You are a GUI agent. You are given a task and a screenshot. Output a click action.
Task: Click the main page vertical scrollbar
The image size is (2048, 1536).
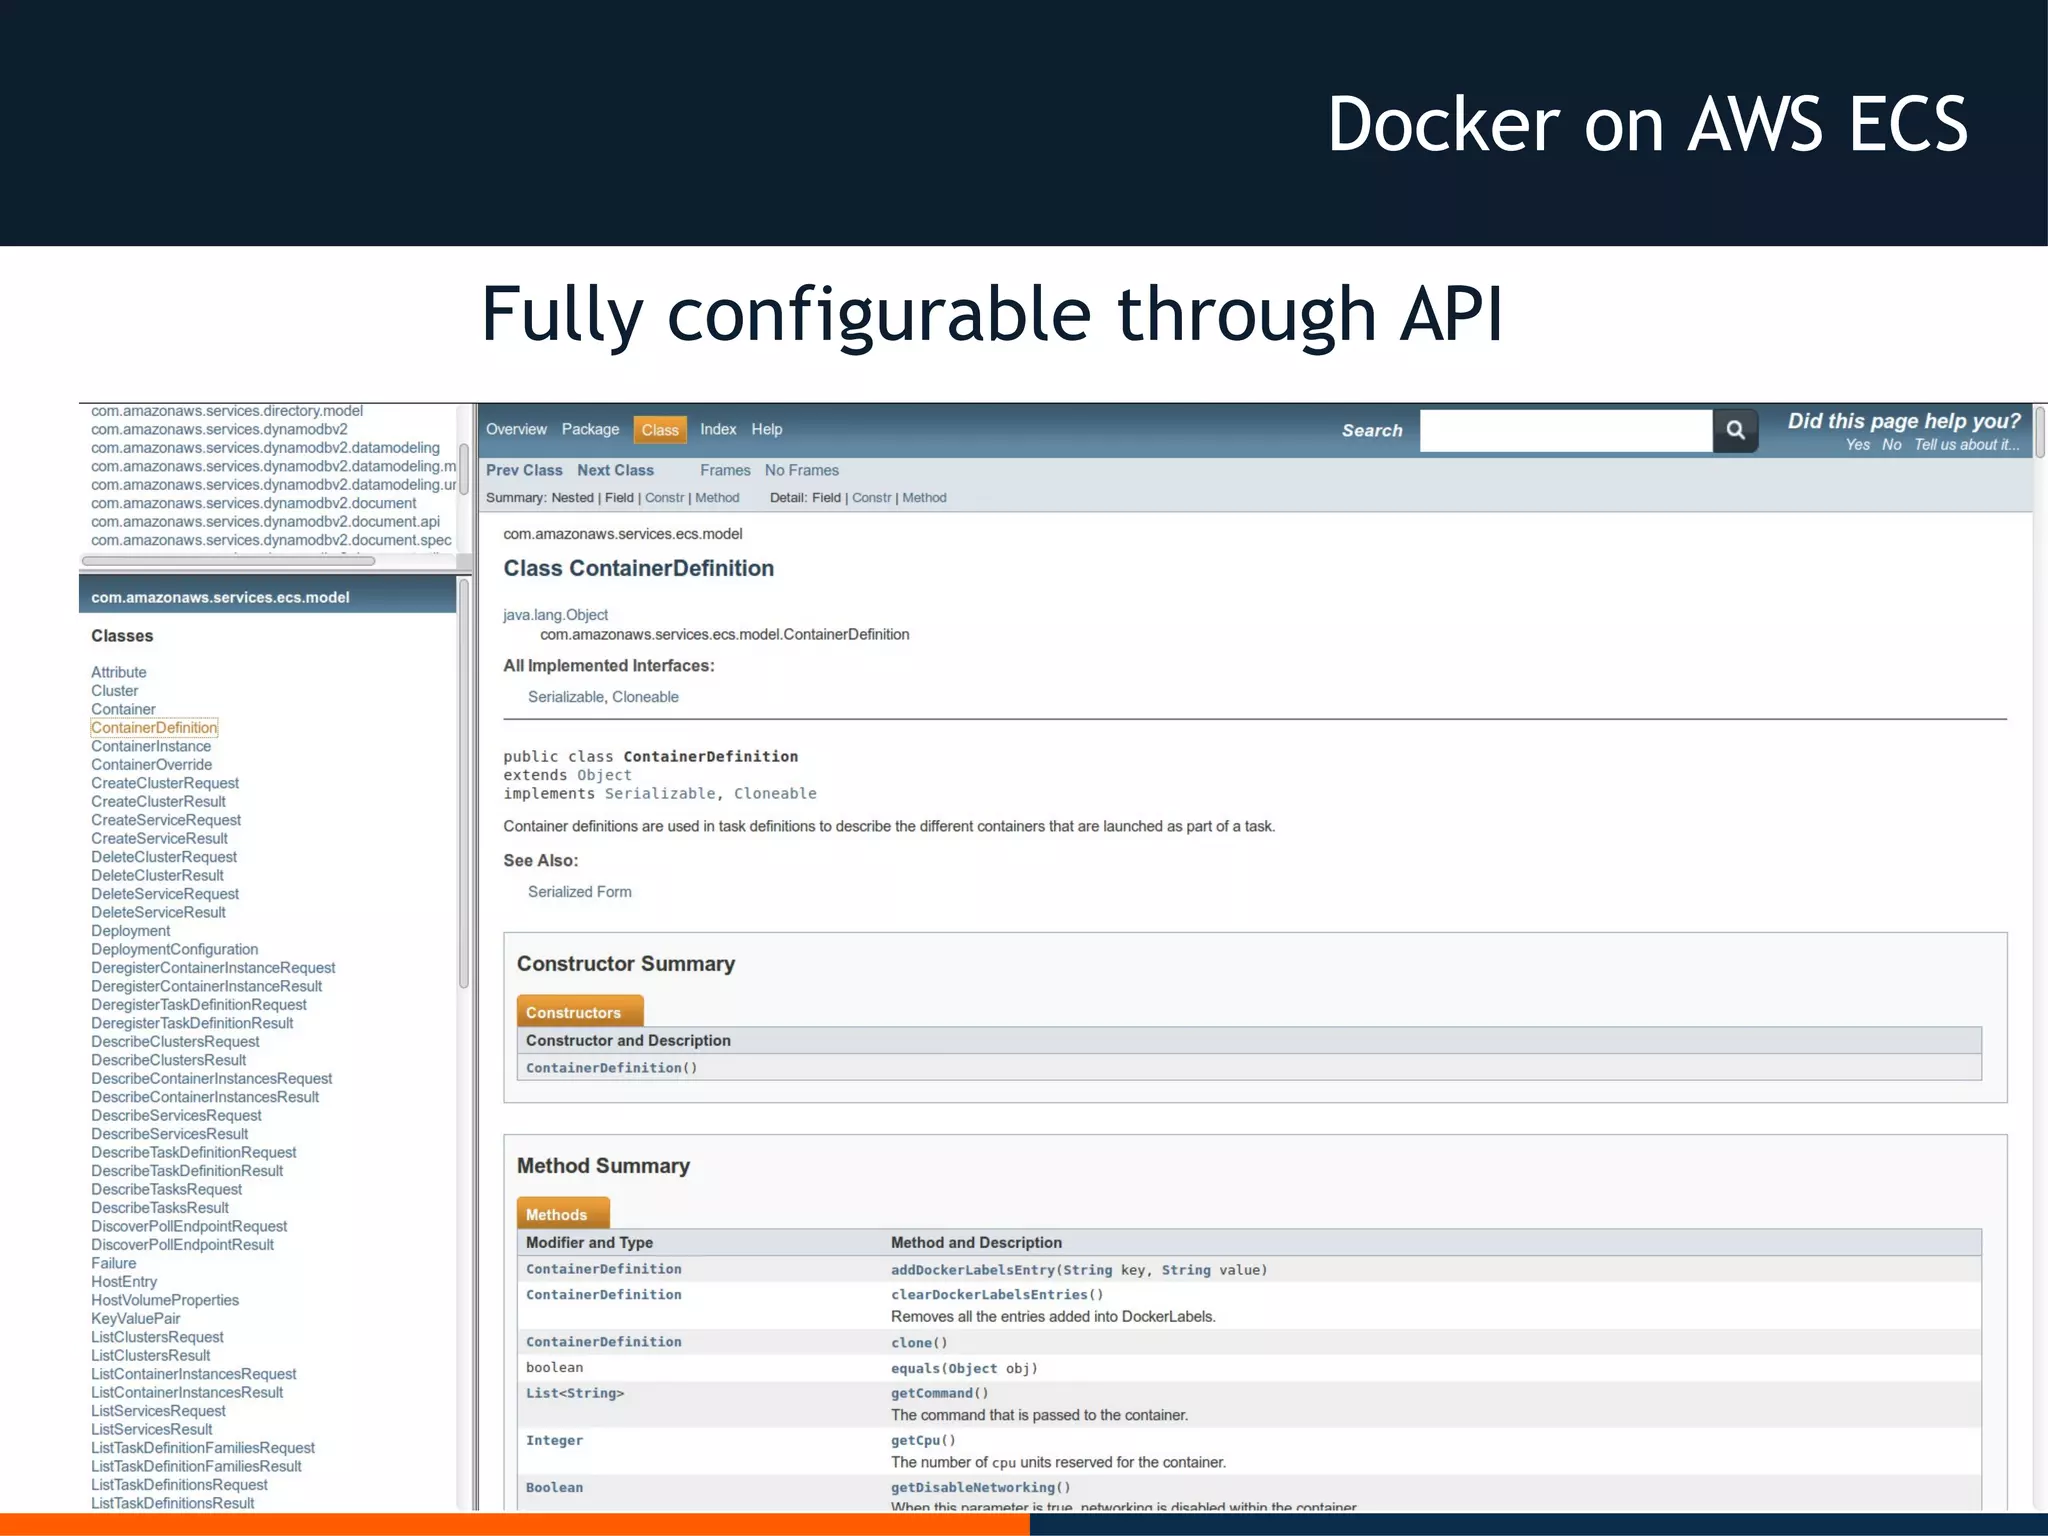point(2040,430)
